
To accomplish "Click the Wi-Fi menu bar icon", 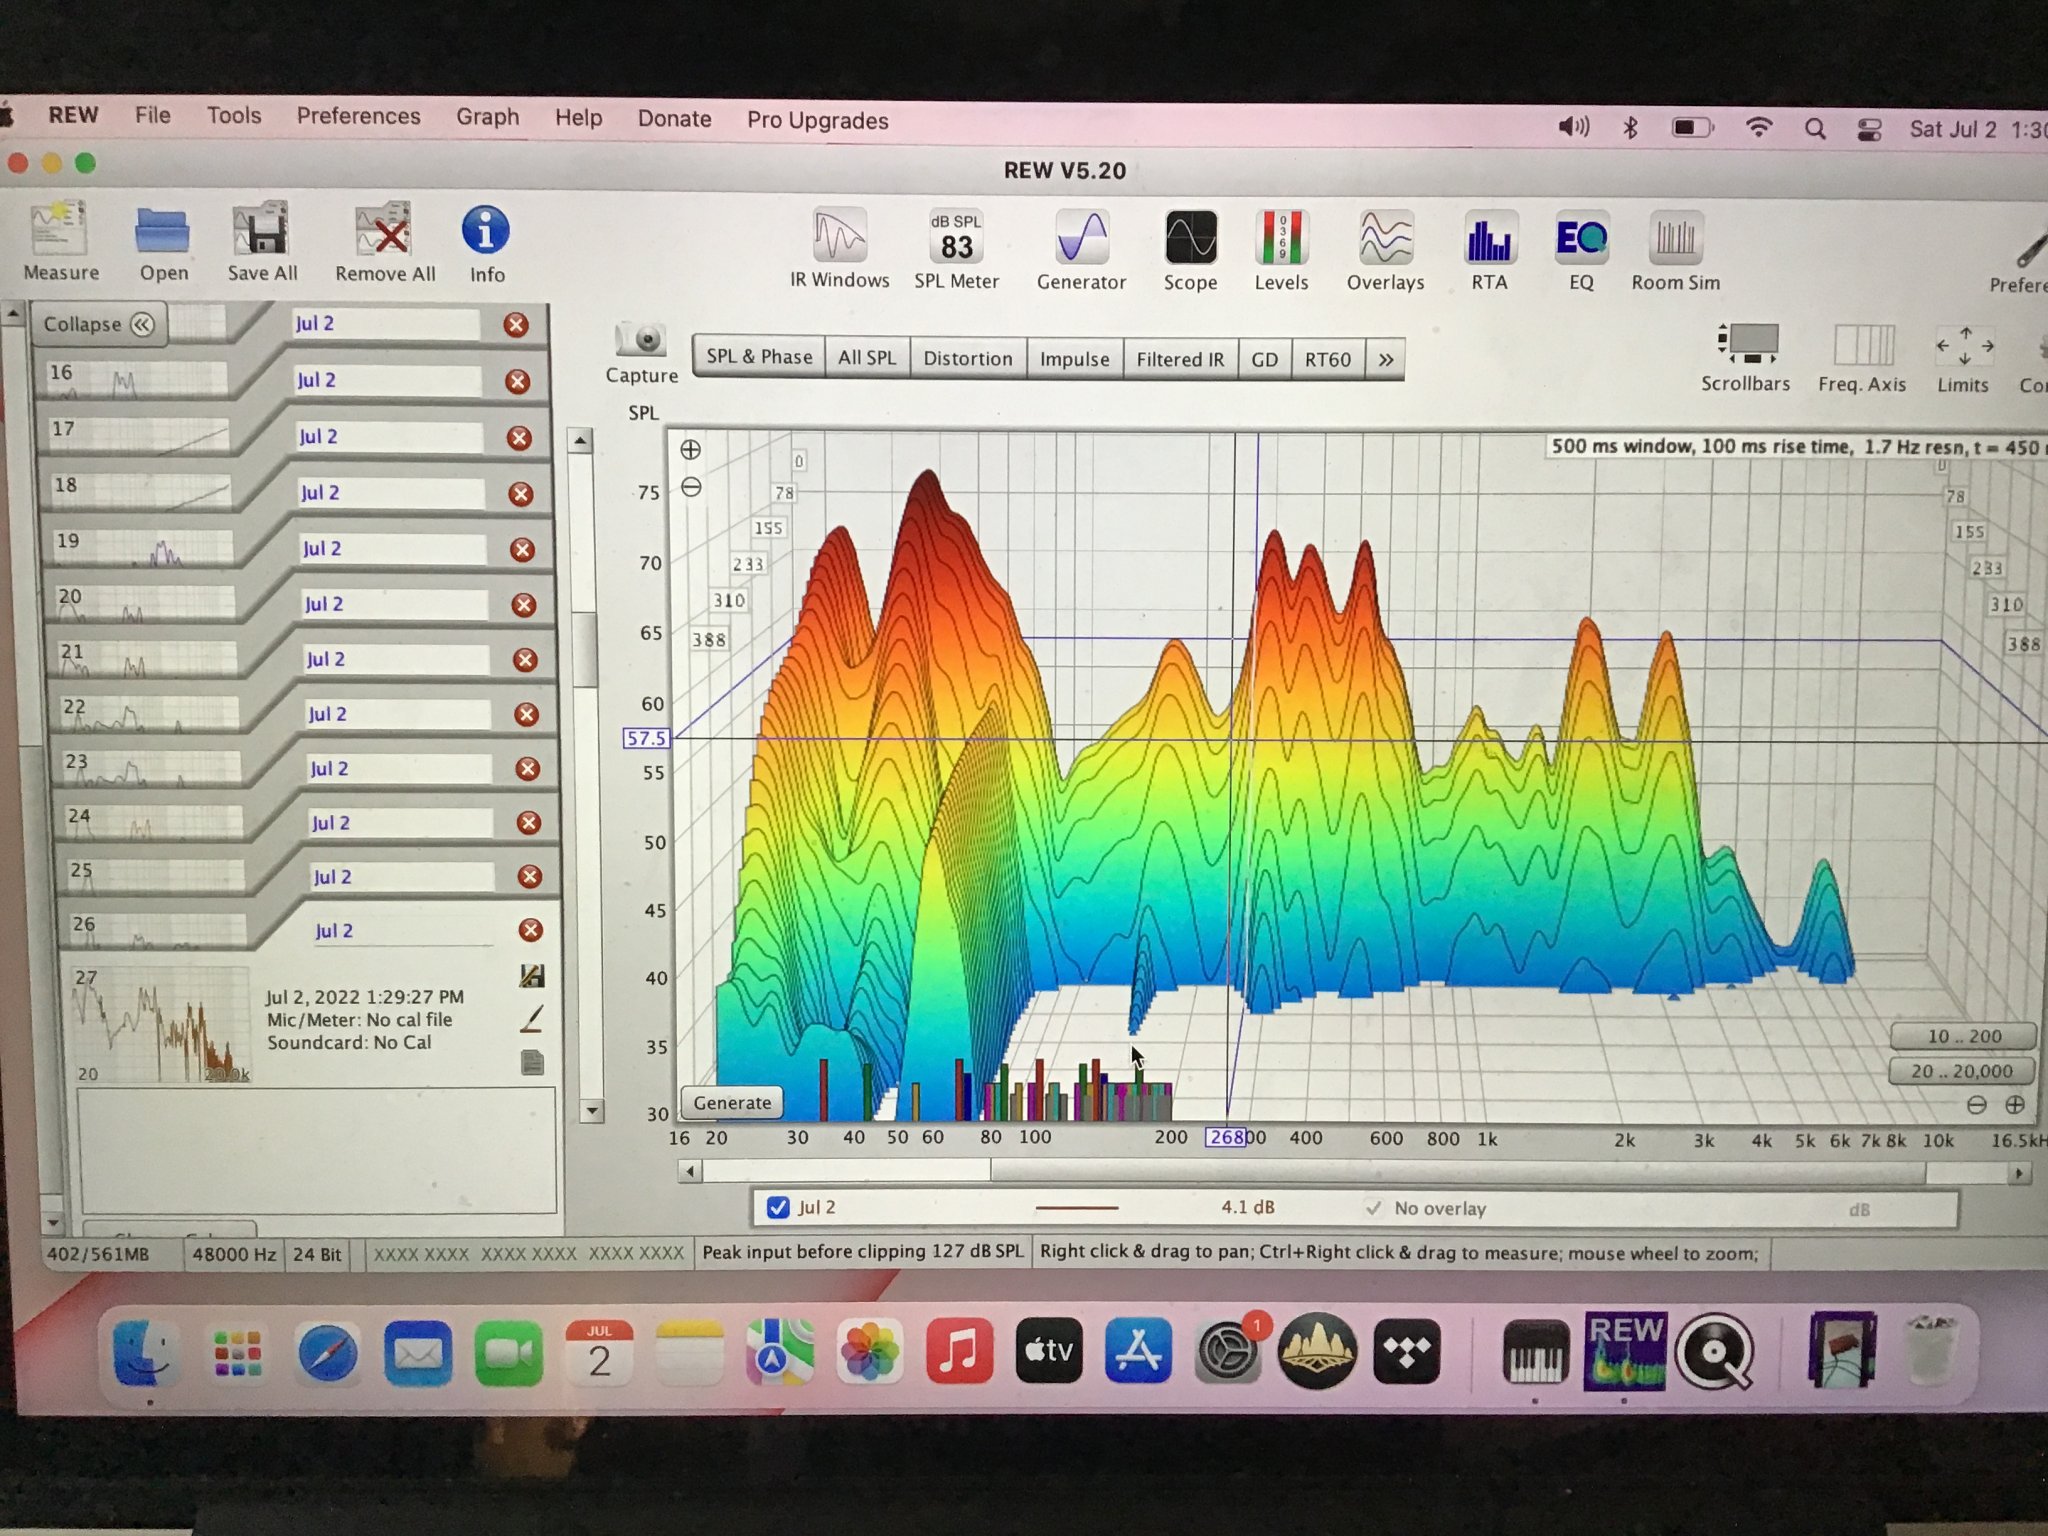I will pyautogui.click(x=1758, y=127).
